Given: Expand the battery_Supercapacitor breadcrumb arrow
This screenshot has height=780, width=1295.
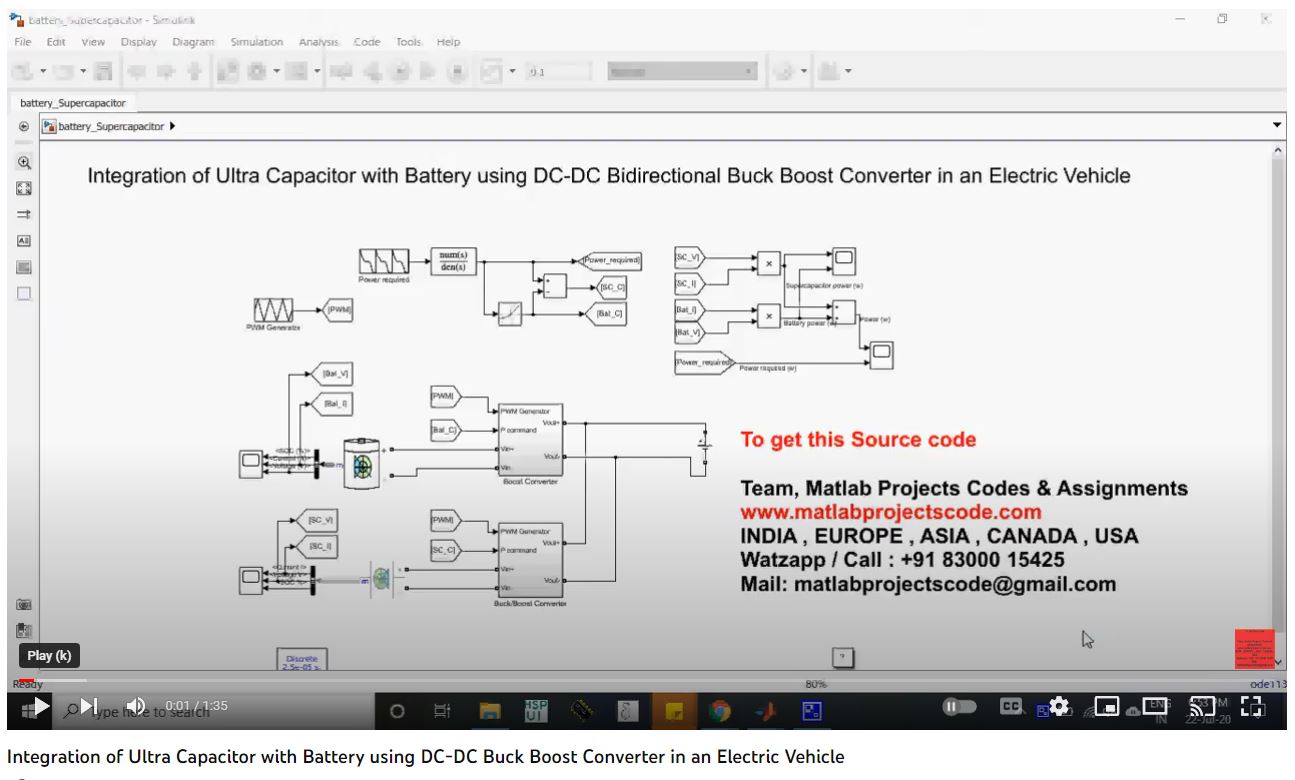Looking at the screenshot, I should (x=173, y=126).
